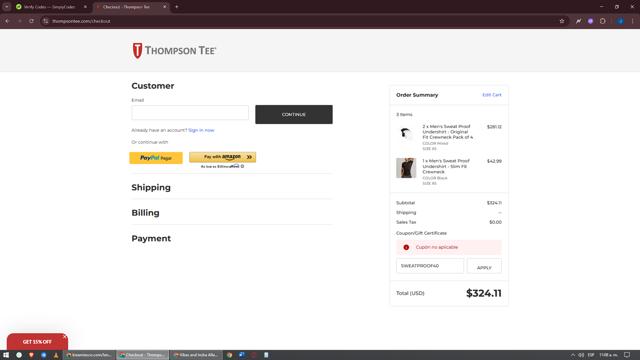Pay using the PayPal button

[156, 158]
